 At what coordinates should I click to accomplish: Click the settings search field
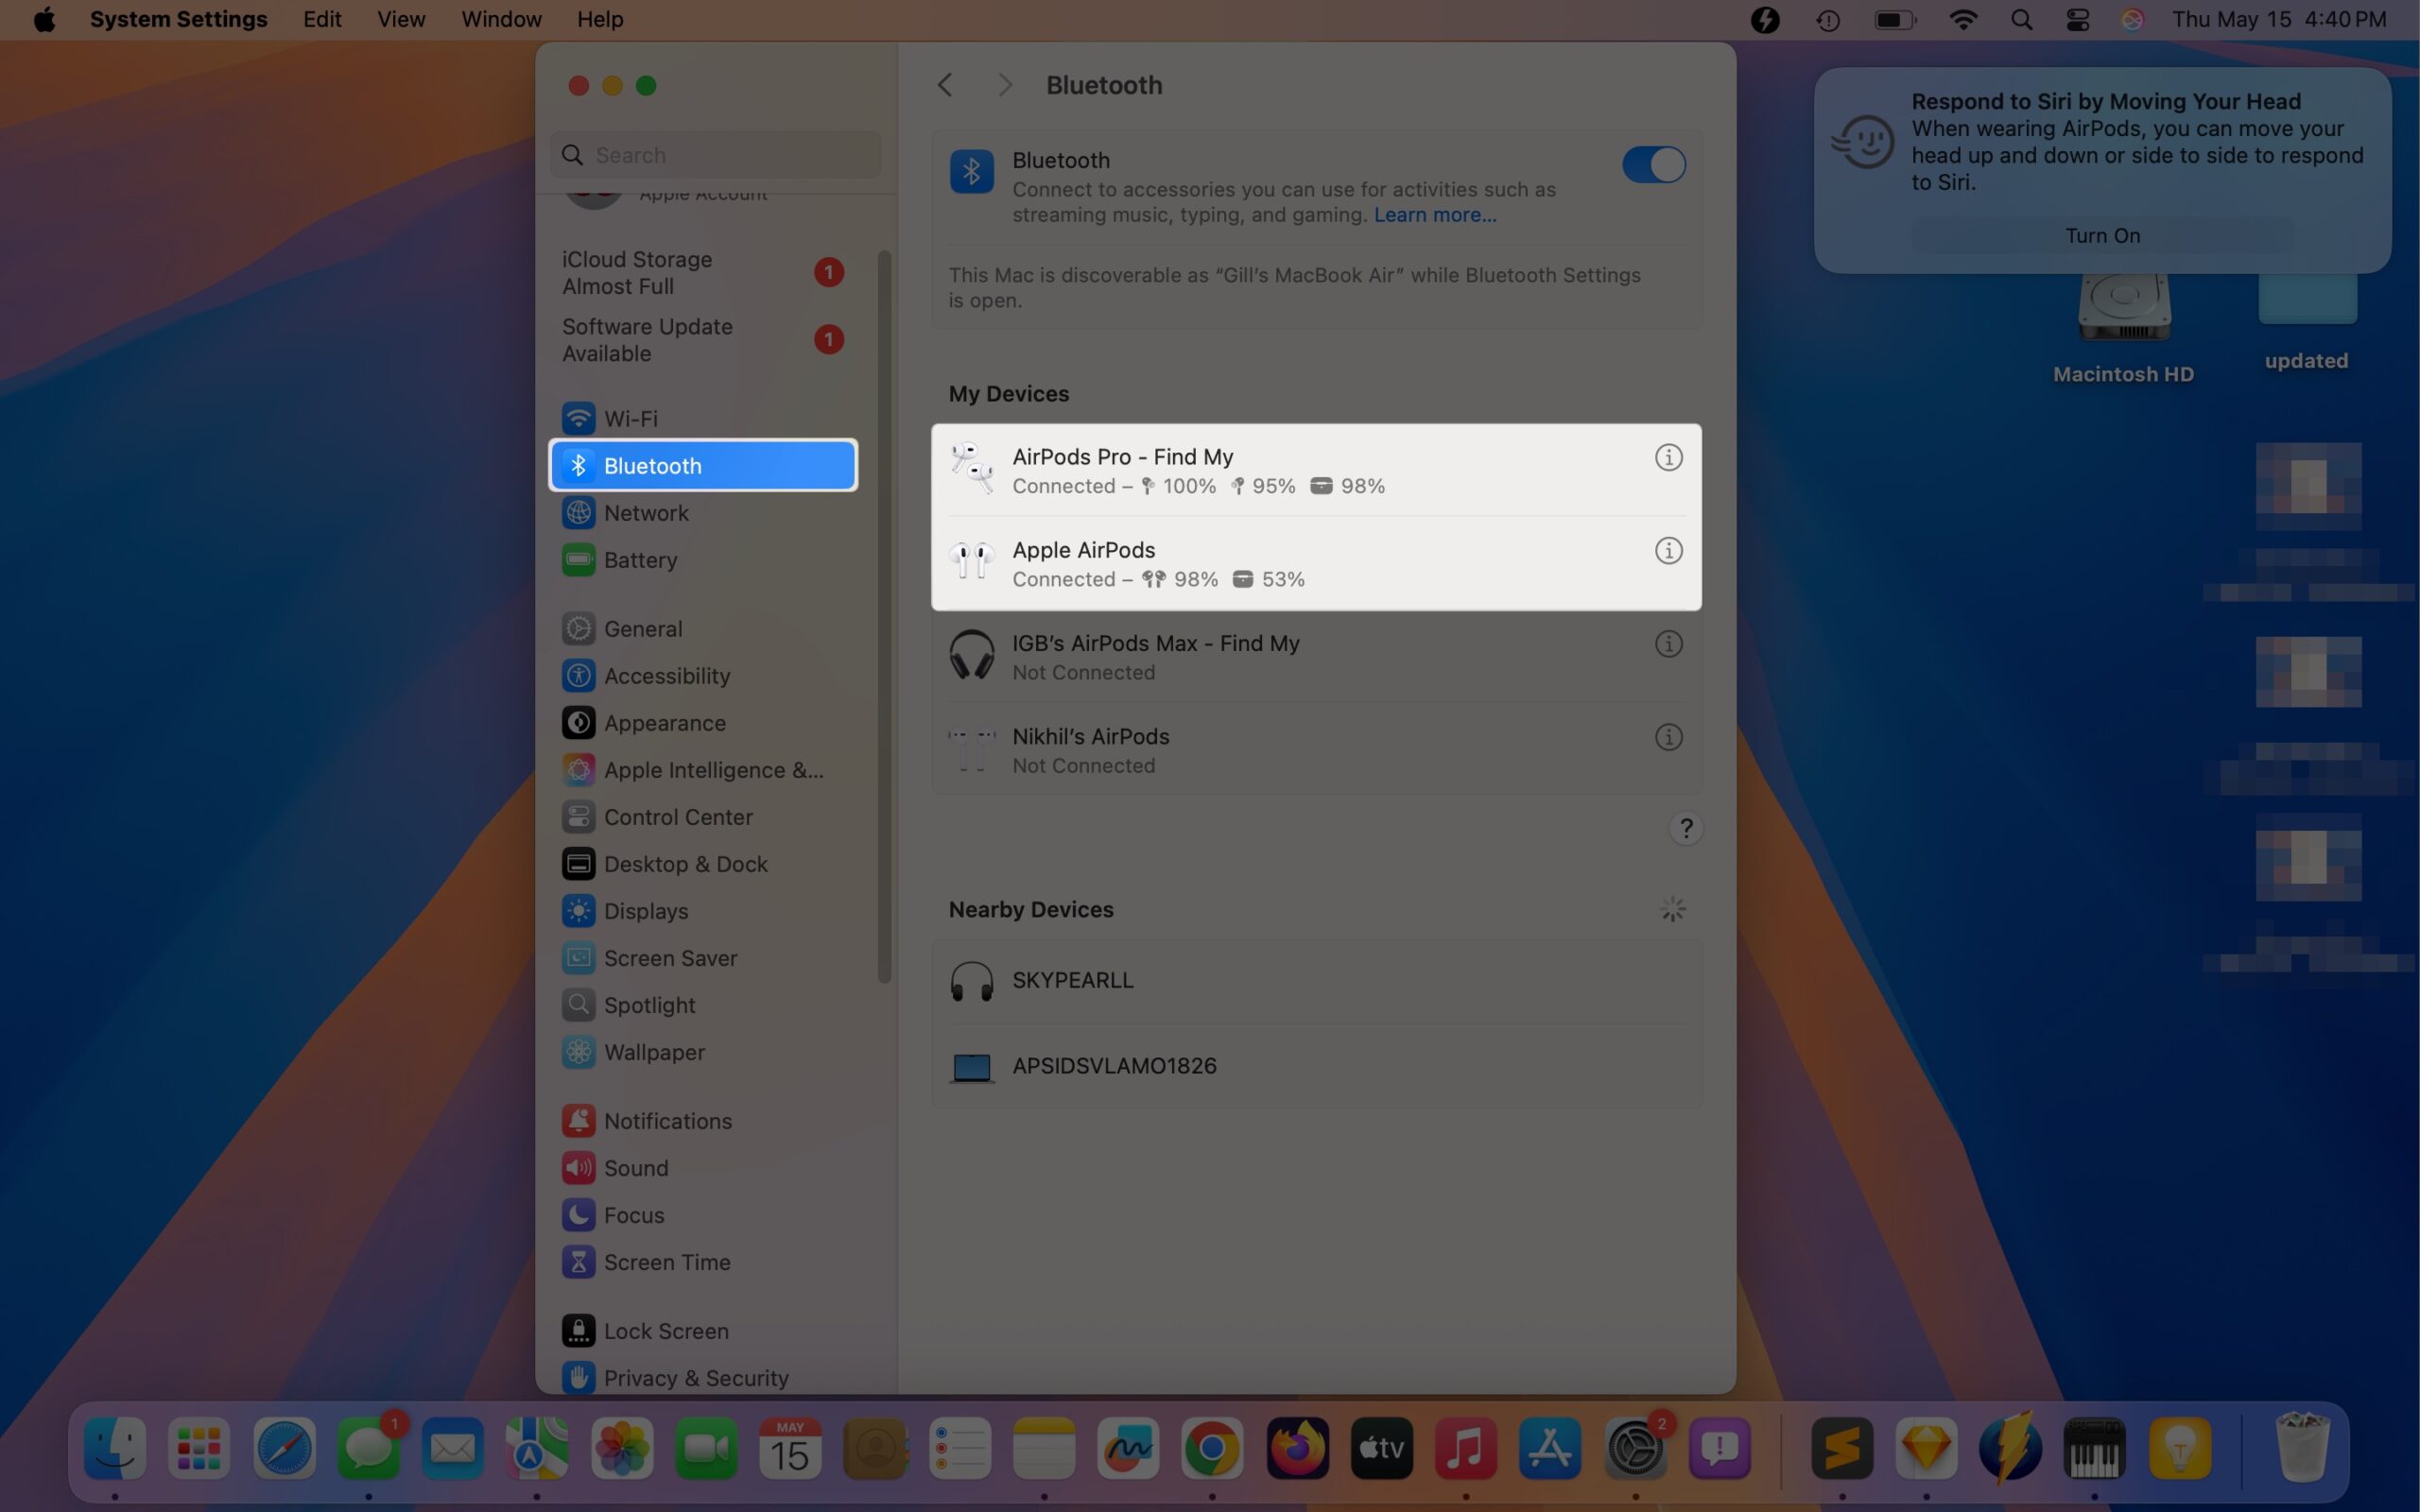(x=713, y=154)
